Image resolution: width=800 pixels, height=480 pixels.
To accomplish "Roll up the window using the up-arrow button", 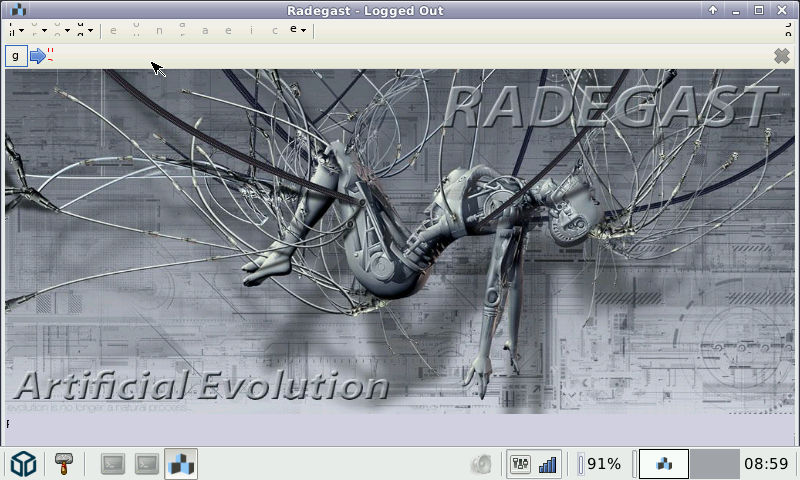I will tap(713, 10).
